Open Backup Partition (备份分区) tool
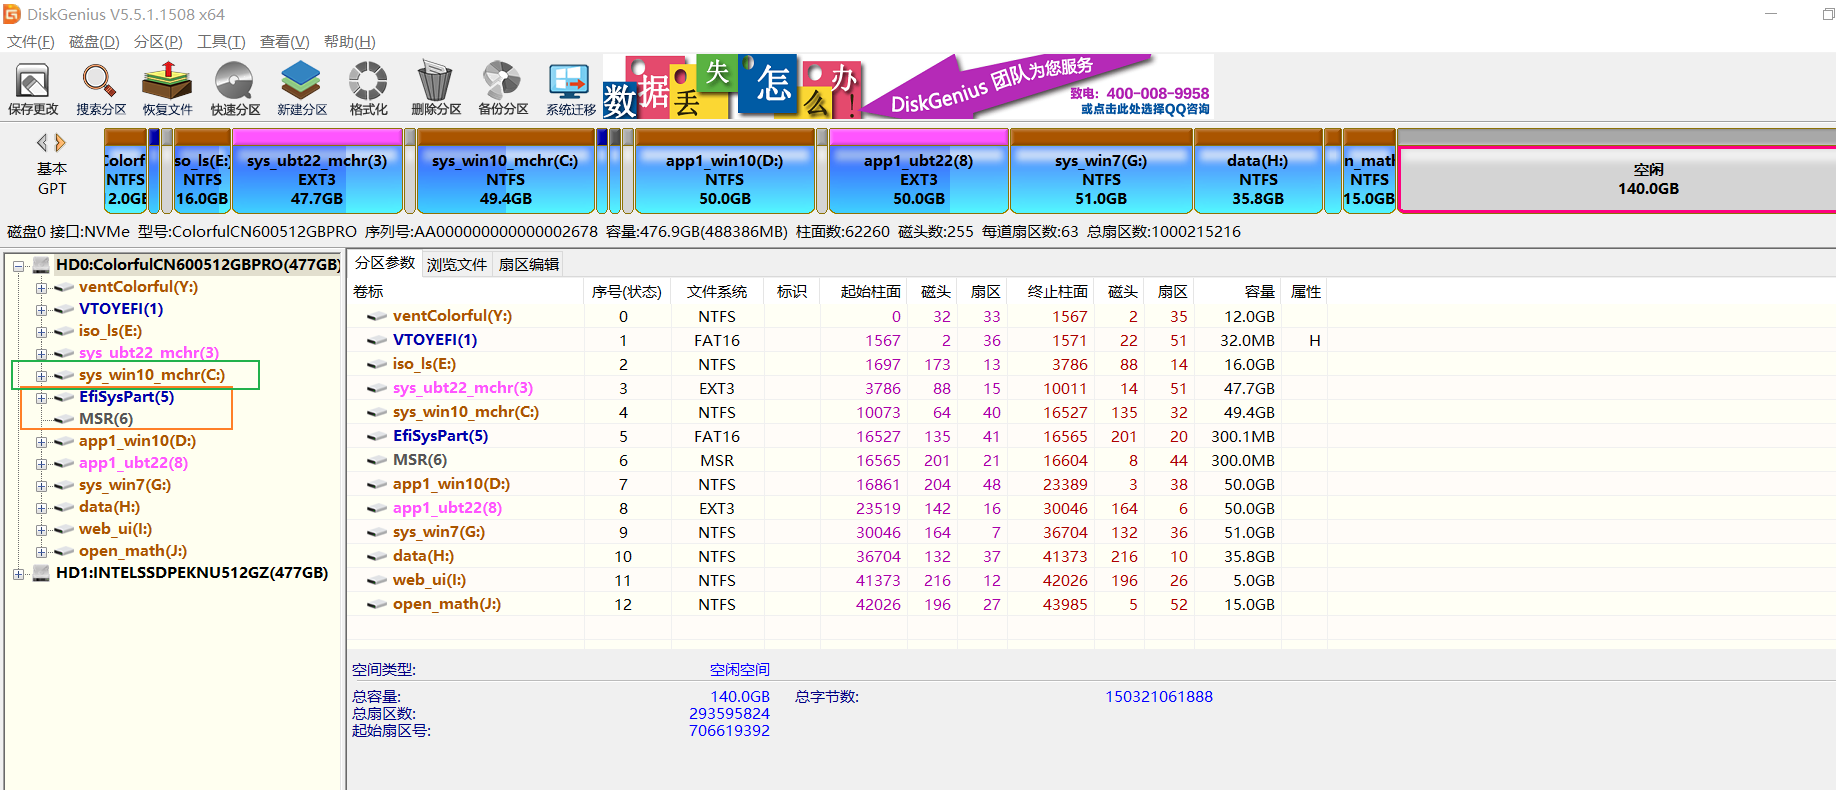The image size is (1836, 790). 503,88
